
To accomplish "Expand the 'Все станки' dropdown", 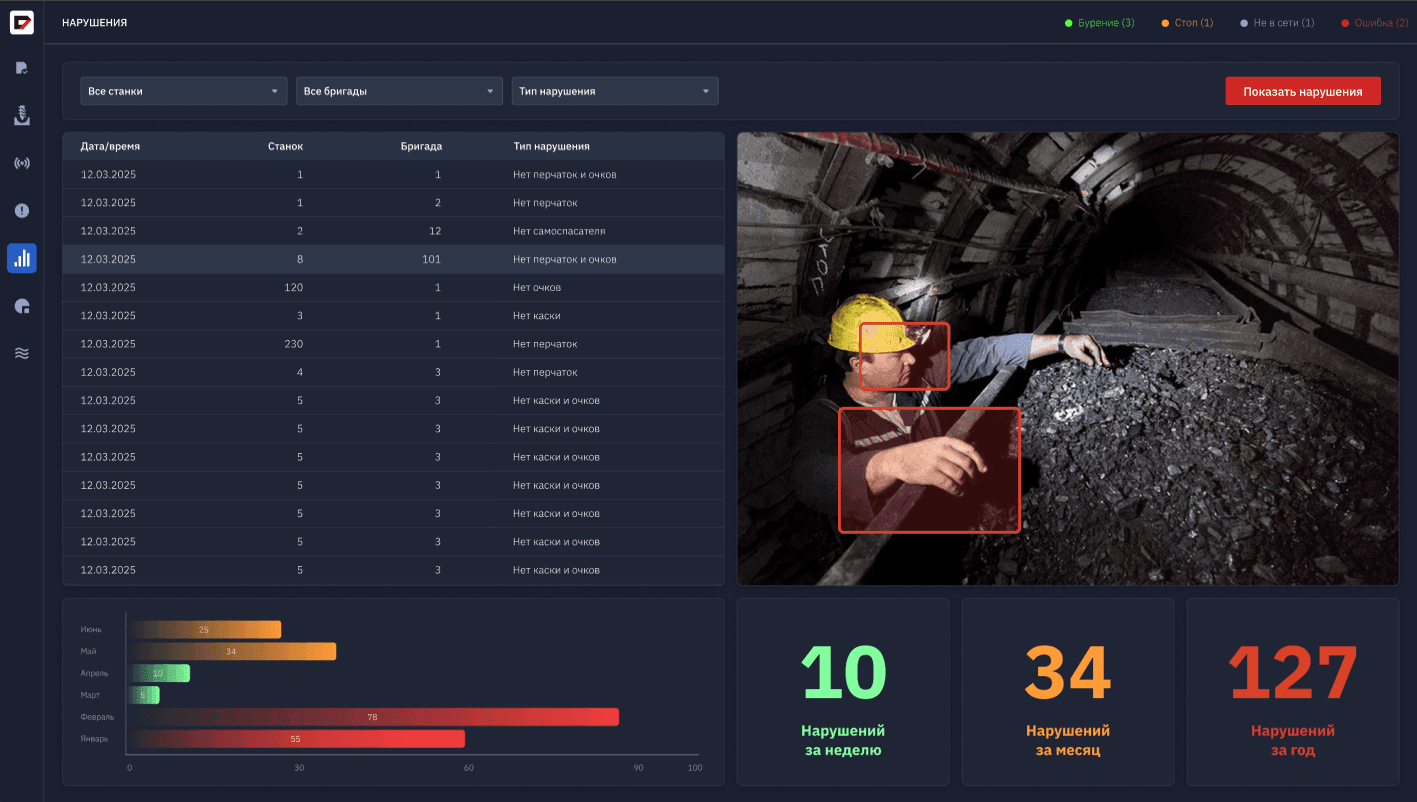I will 184,91.
